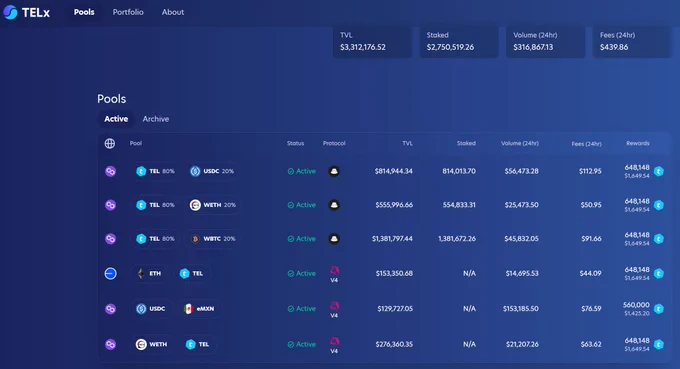Click WETH token chip in WETH/TEL row
This screenshot has height=369, width=680.
[151, 344]
